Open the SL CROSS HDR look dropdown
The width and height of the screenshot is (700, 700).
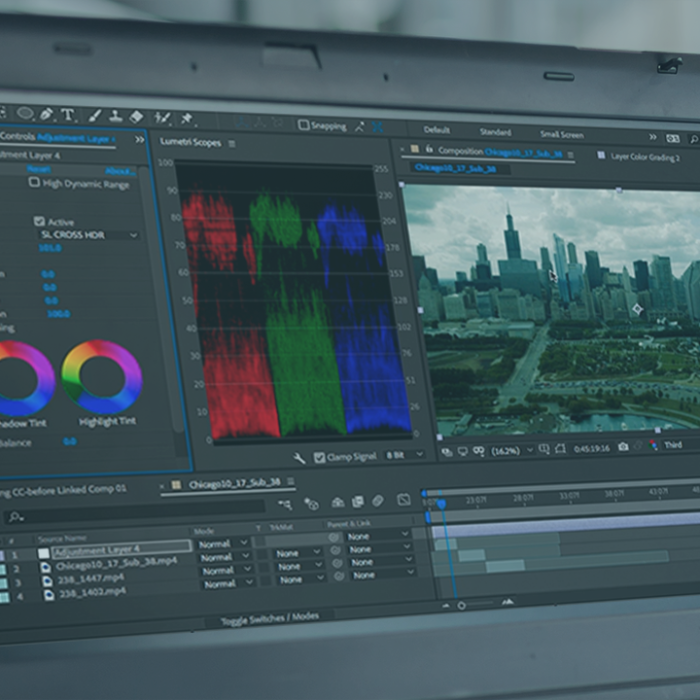(x=89, y=235)
